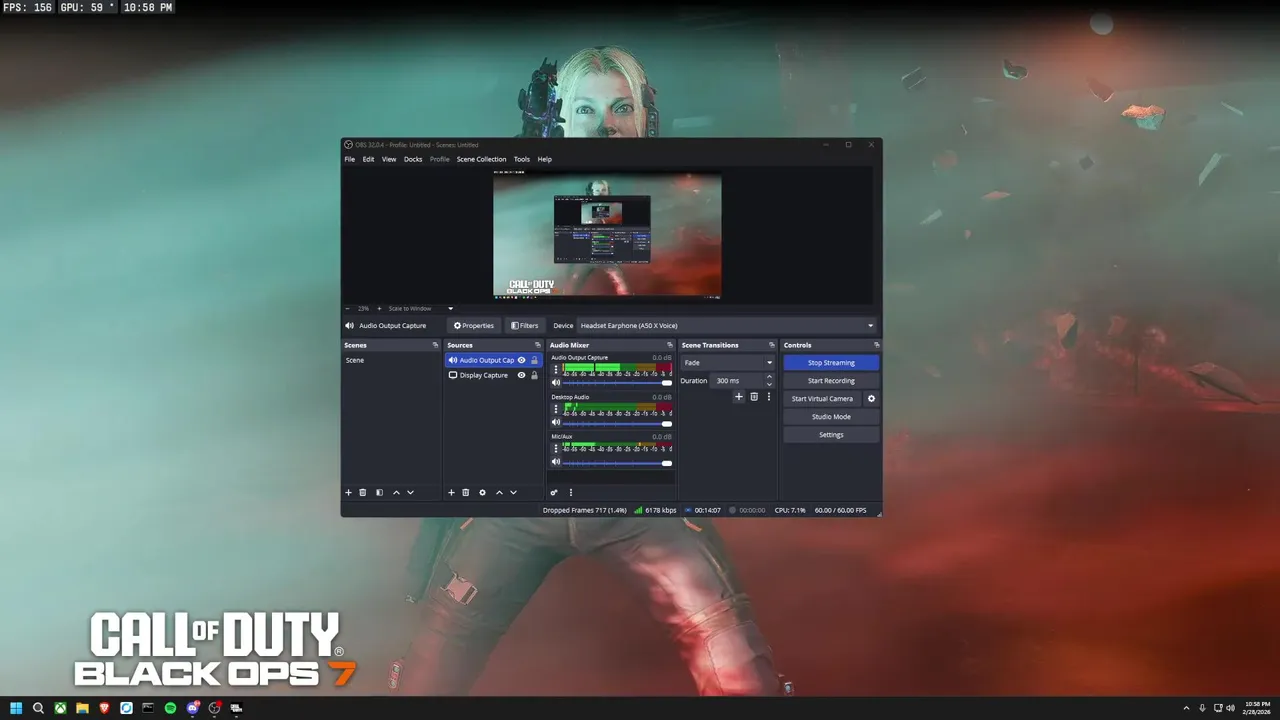Add a new source with plus icon
Image resolution: width=1280 pixels, height=720 pixels.
451,492
